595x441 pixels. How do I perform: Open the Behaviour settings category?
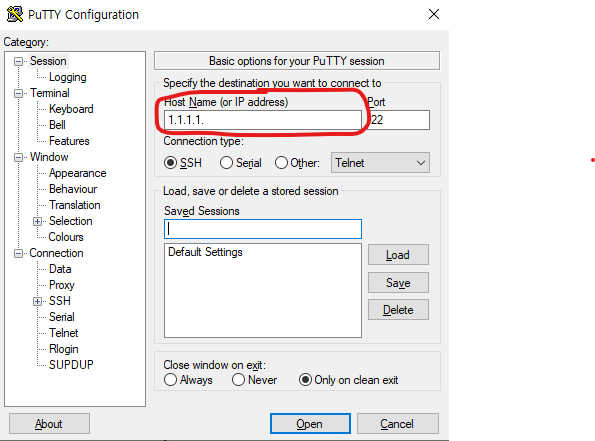pyautogui.click(x=73, y=189)
